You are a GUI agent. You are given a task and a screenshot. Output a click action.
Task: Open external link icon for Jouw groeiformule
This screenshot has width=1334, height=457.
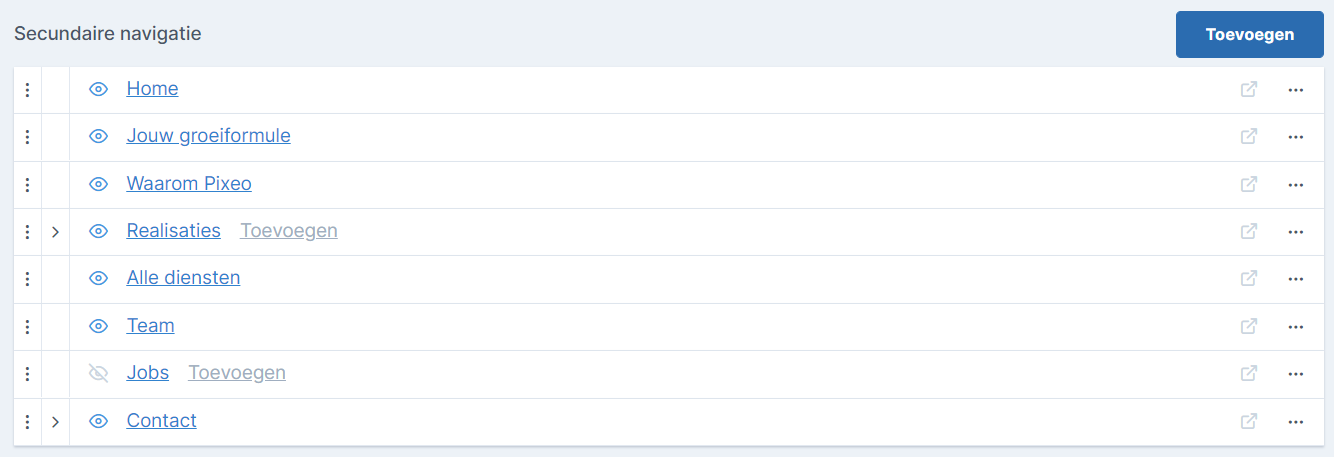[x=1249, y=136]
